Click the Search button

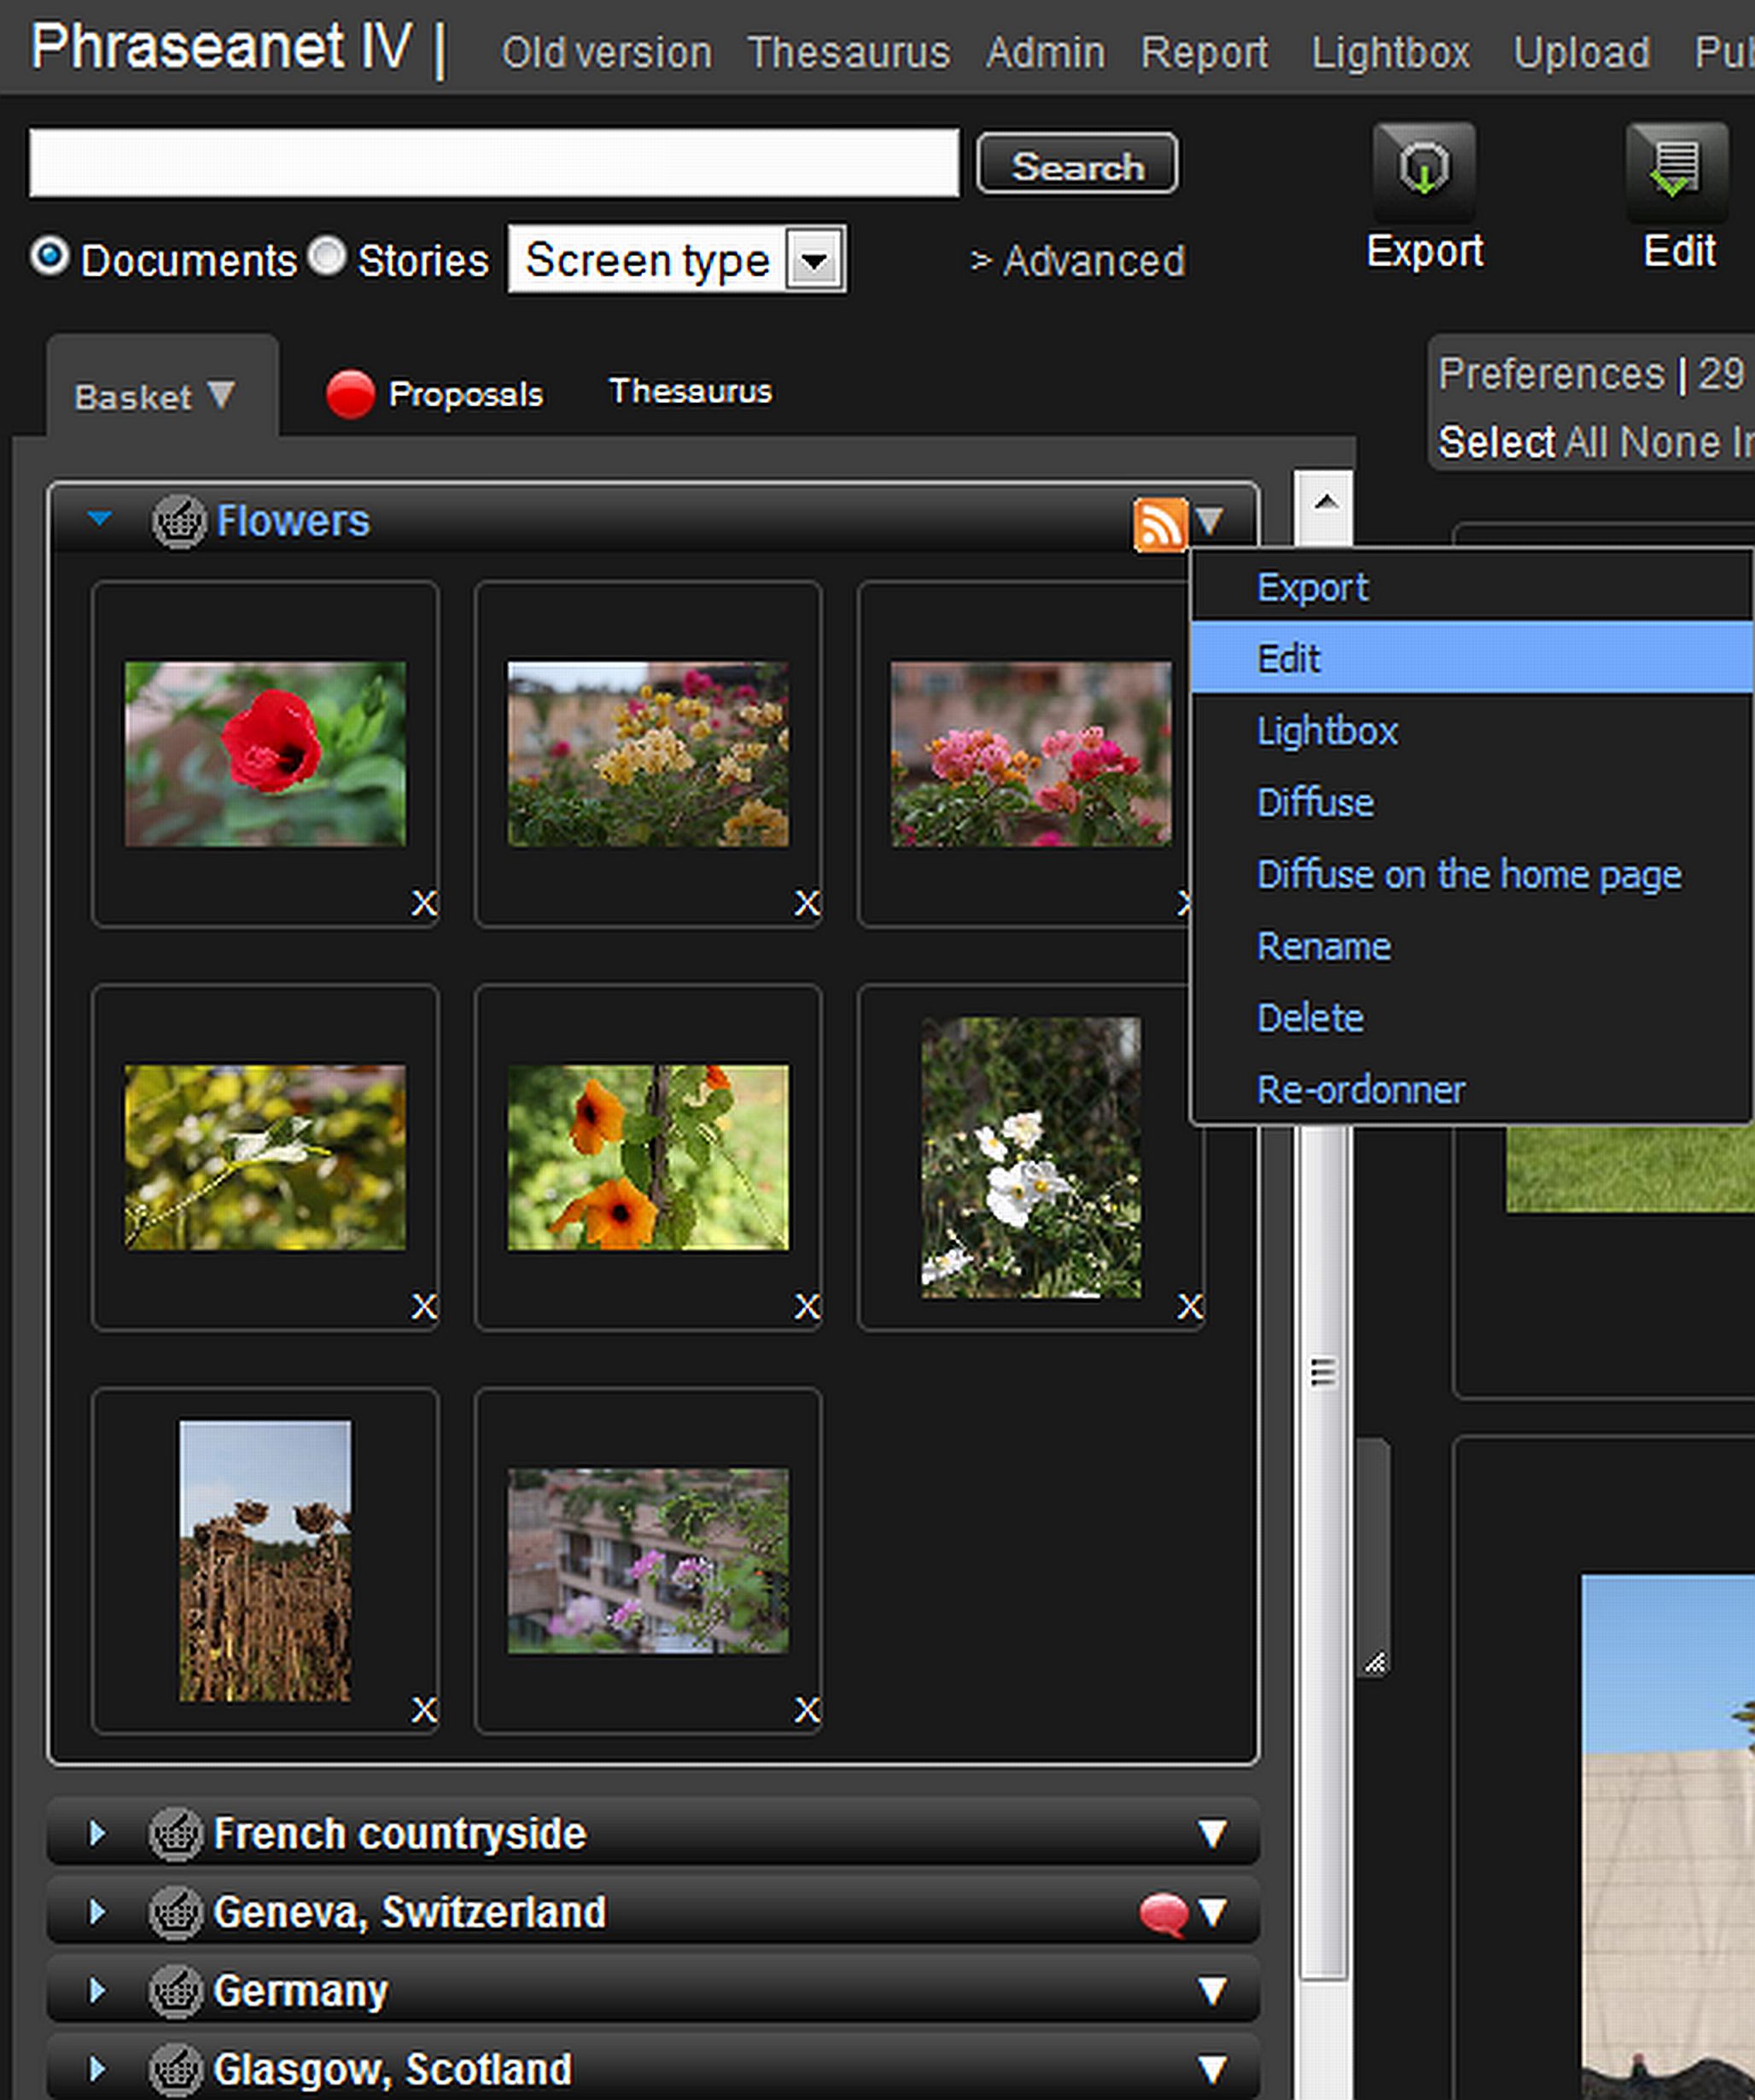pyautogui.click(x=1076, y=164)
